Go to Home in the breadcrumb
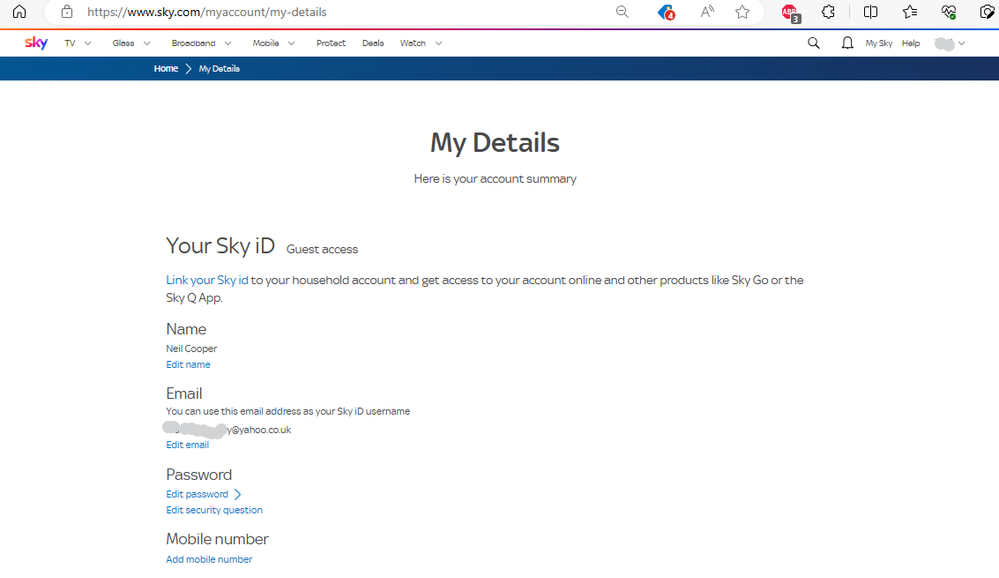999x578 pixels. point(166,69)
